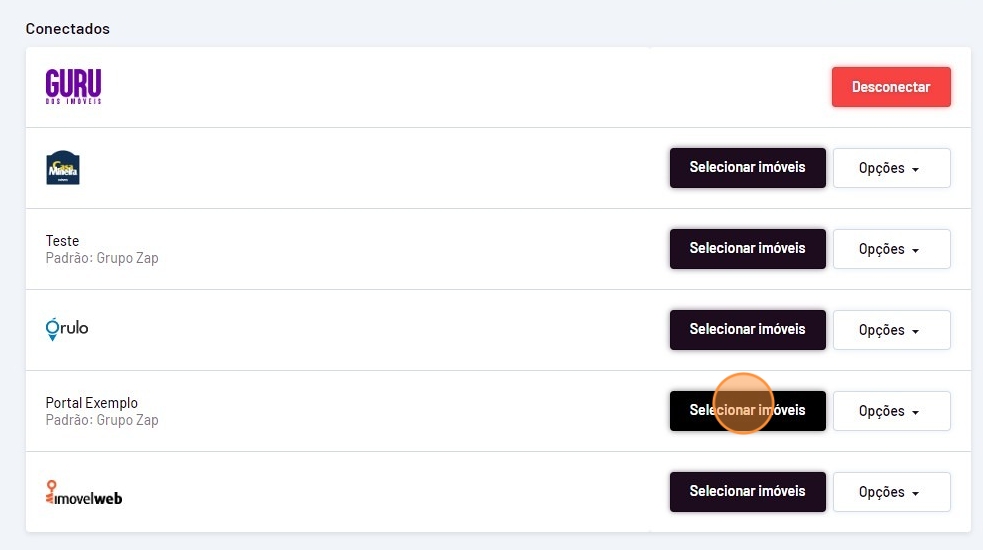The height and width of the screenshot is (550, 983).
Task: Click the Teste portal name
Action: click(x=62, y=241)
